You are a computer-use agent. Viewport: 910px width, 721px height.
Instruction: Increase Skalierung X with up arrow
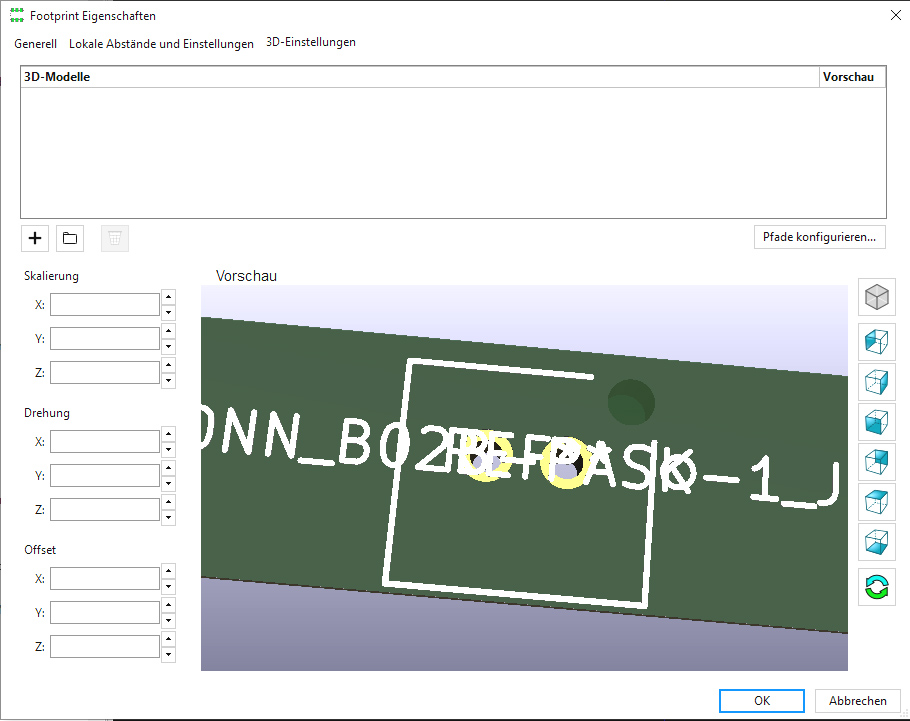coord(168,297)
